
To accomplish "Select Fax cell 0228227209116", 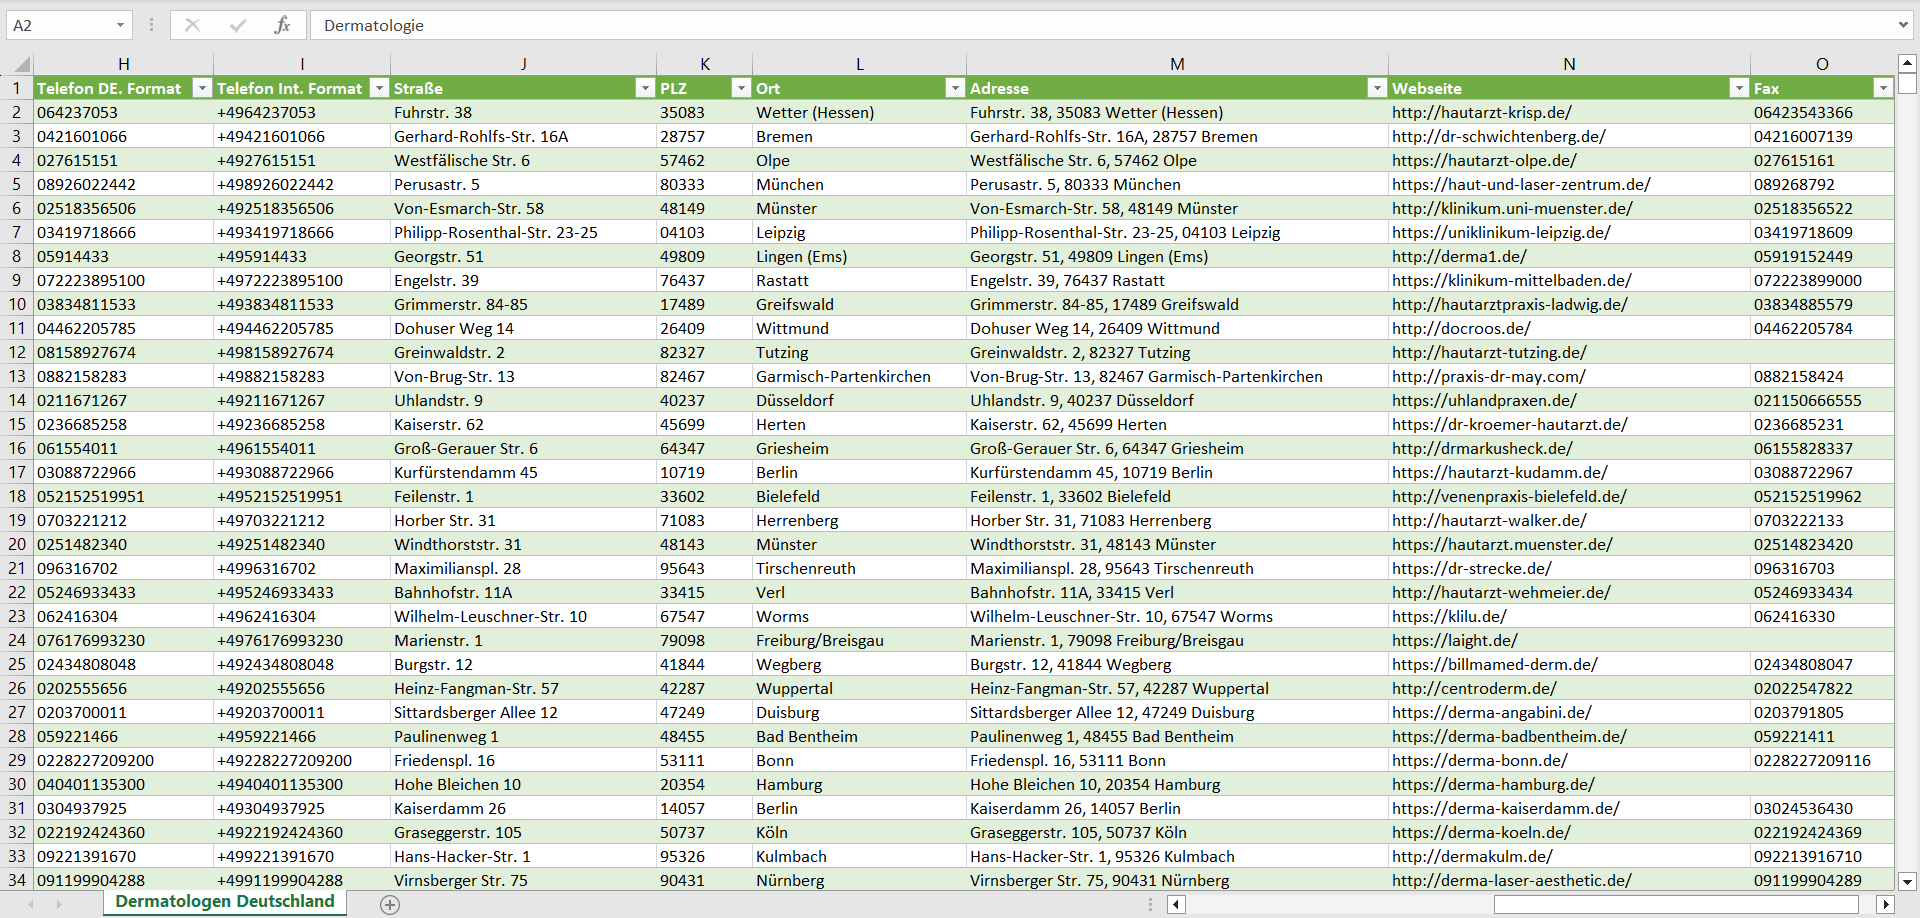I will point(1822,760).
